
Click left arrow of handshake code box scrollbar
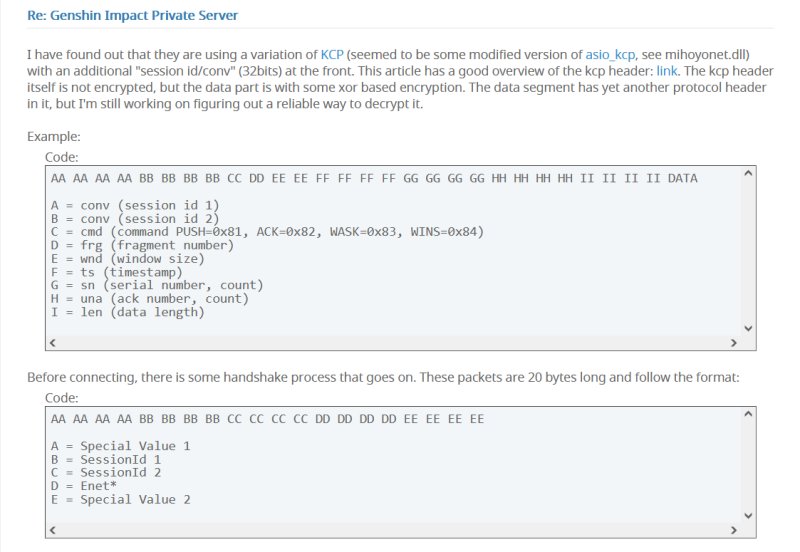[53, 530]
